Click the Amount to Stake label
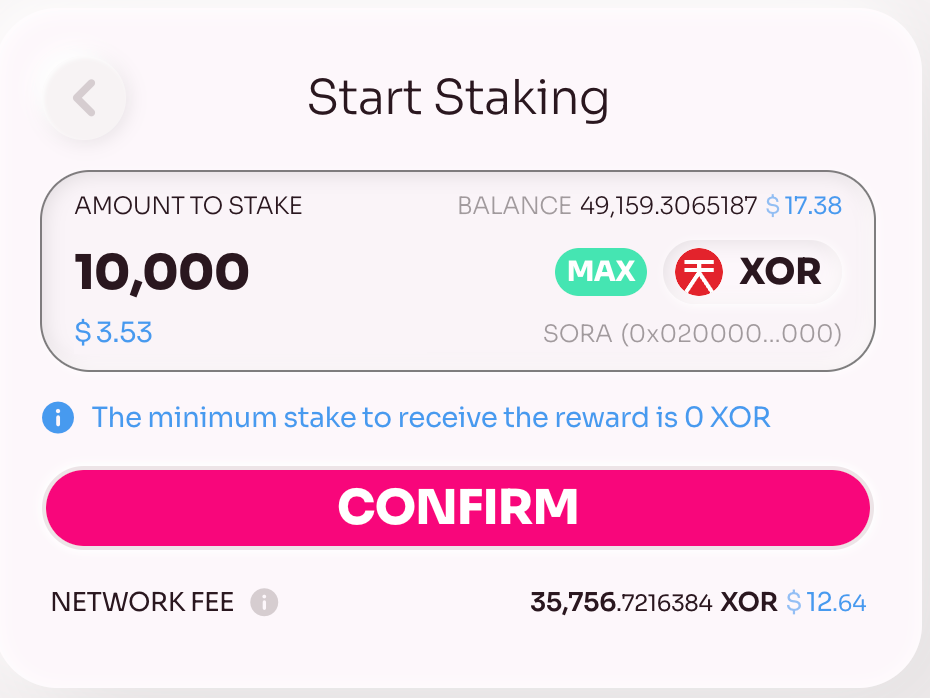 (x=189, y=206)
